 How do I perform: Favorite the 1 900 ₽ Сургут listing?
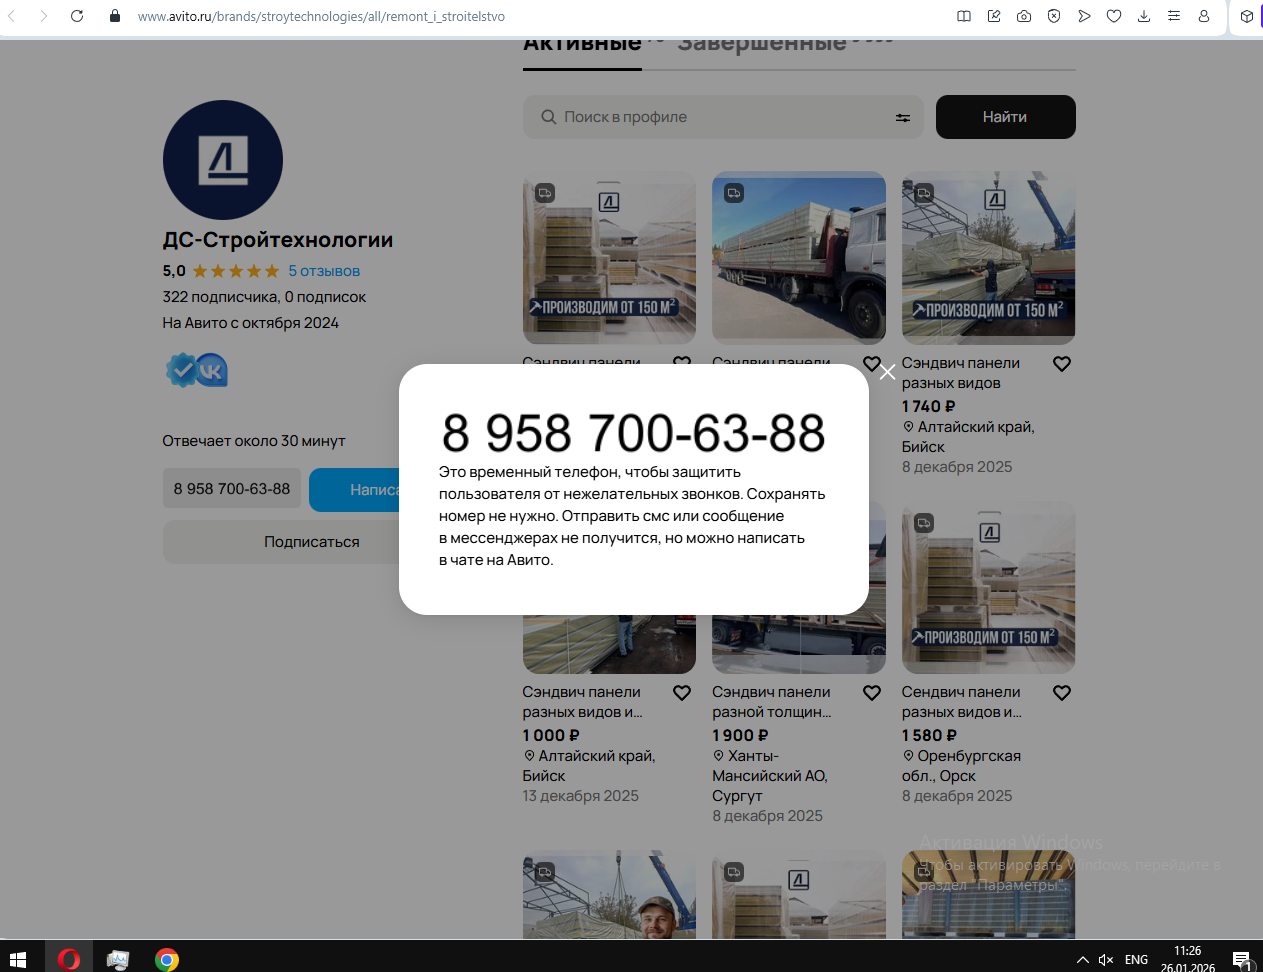tap(872, 693)
